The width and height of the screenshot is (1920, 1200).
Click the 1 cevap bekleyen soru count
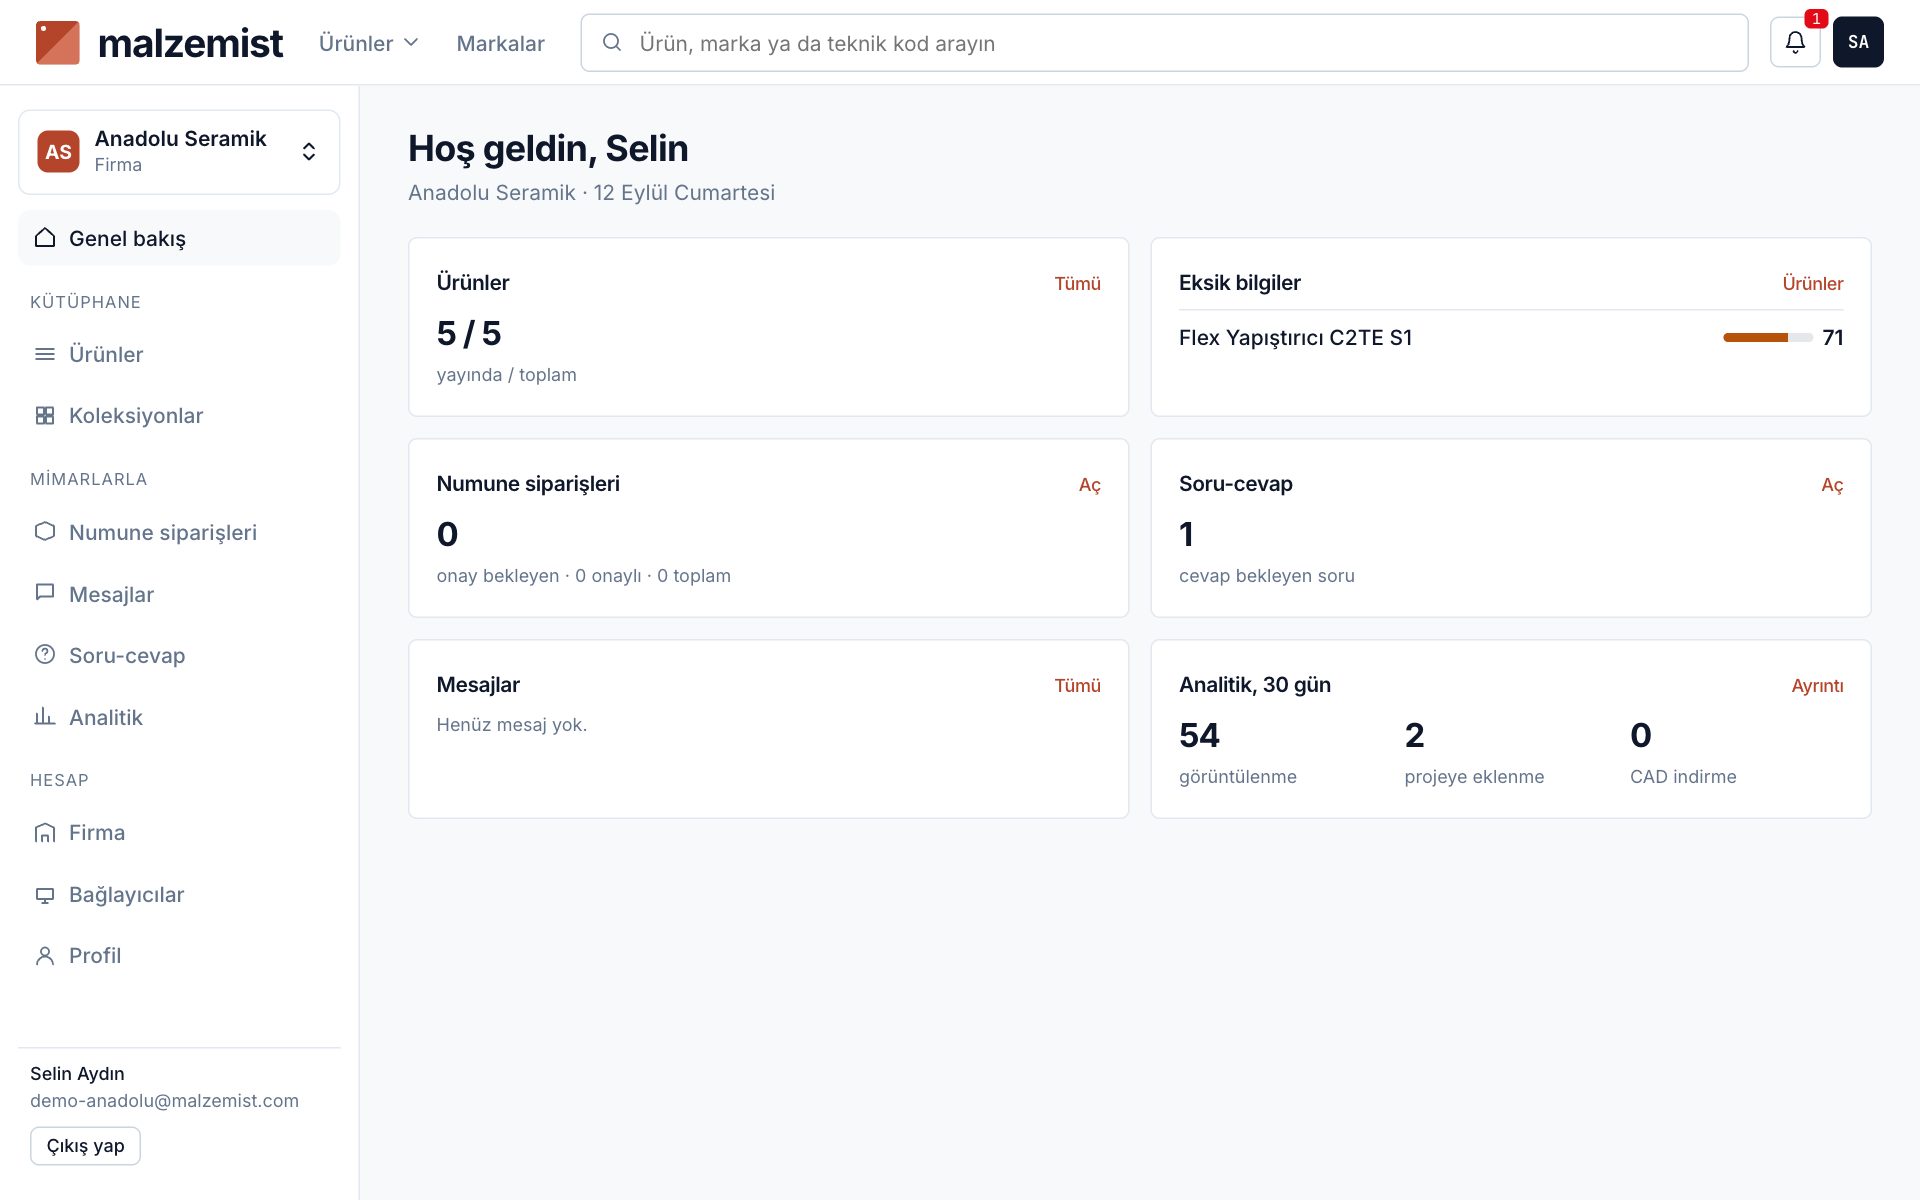pos(1186,534)
